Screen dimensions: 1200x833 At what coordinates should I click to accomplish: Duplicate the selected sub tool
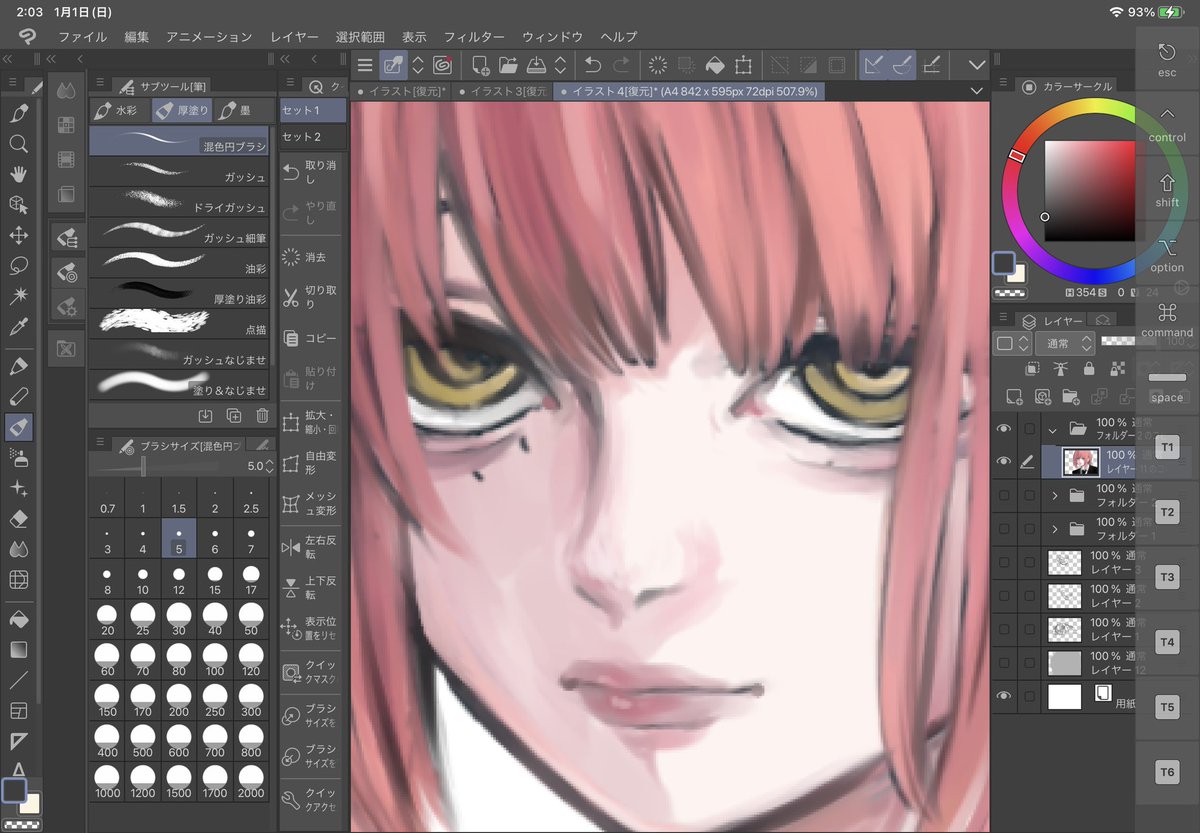[x=234, y=416]
